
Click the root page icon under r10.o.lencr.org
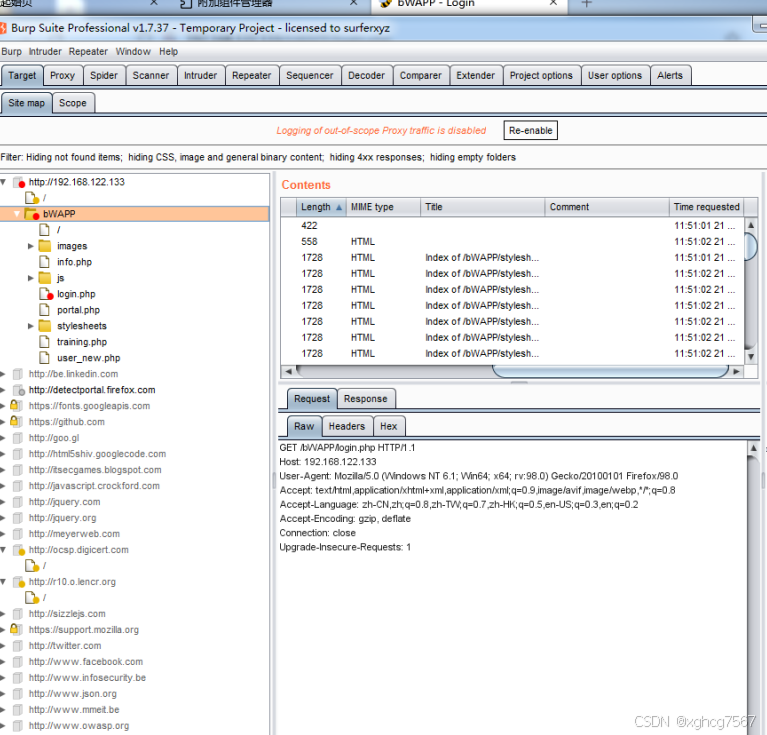click(x=32, y=598)
